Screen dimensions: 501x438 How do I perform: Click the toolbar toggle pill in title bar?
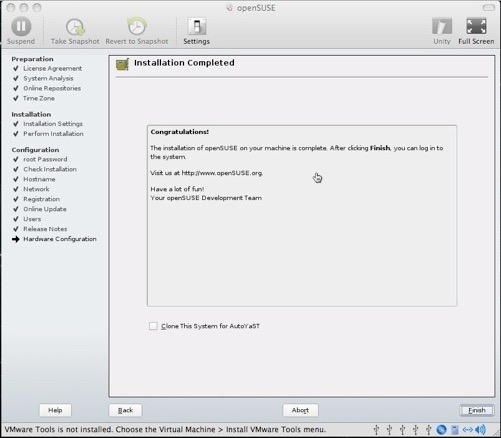489,7
